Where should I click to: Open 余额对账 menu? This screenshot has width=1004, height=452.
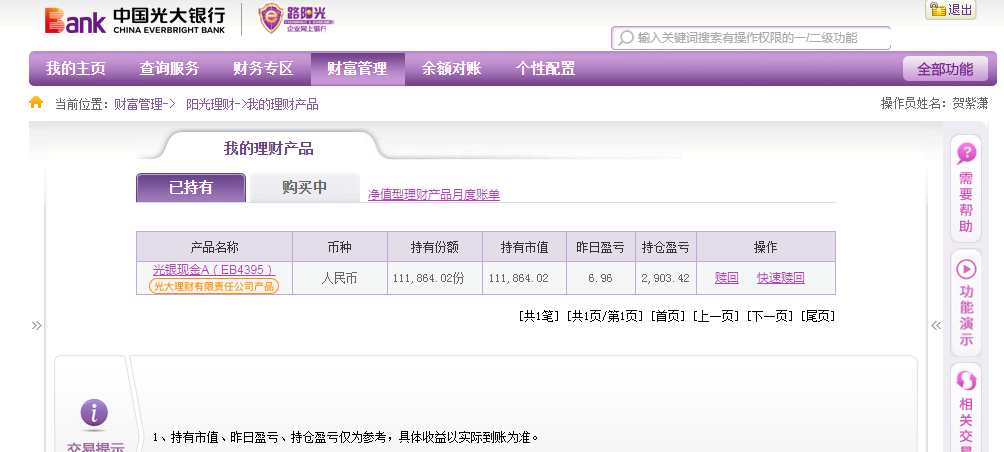point(451,69)
